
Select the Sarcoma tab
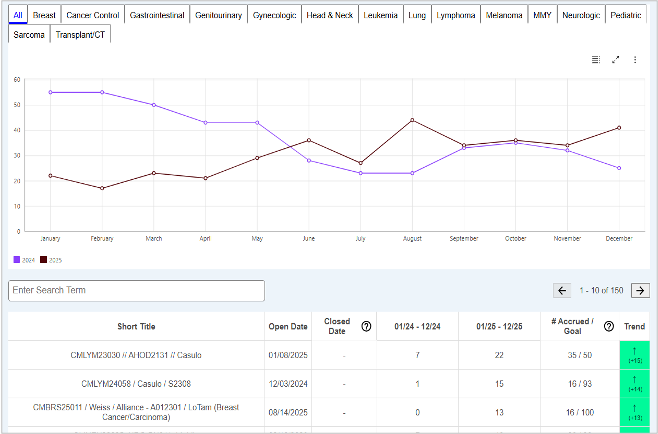pos(29,34)
